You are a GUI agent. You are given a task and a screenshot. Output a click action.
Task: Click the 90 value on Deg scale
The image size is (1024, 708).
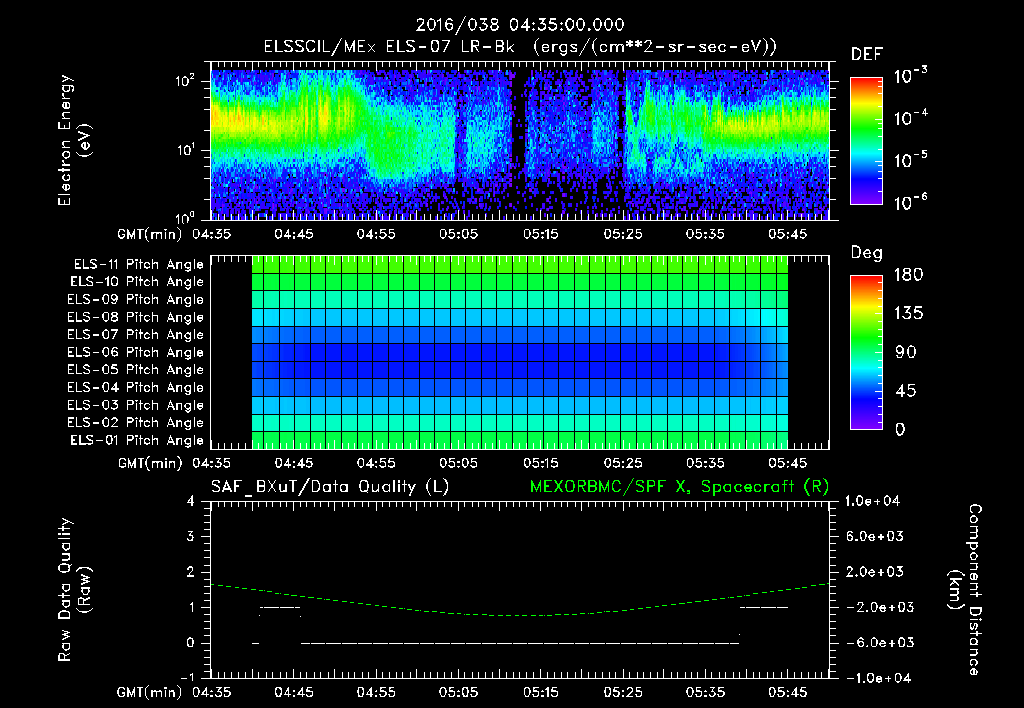(906, 352)
